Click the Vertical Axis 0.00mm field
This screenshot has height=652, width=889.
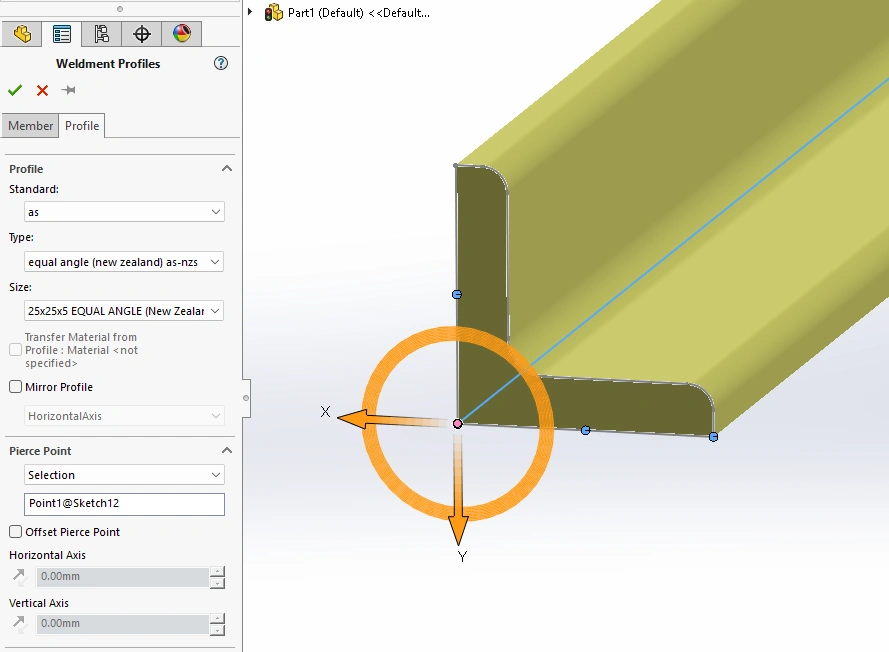tap(122, 624)
